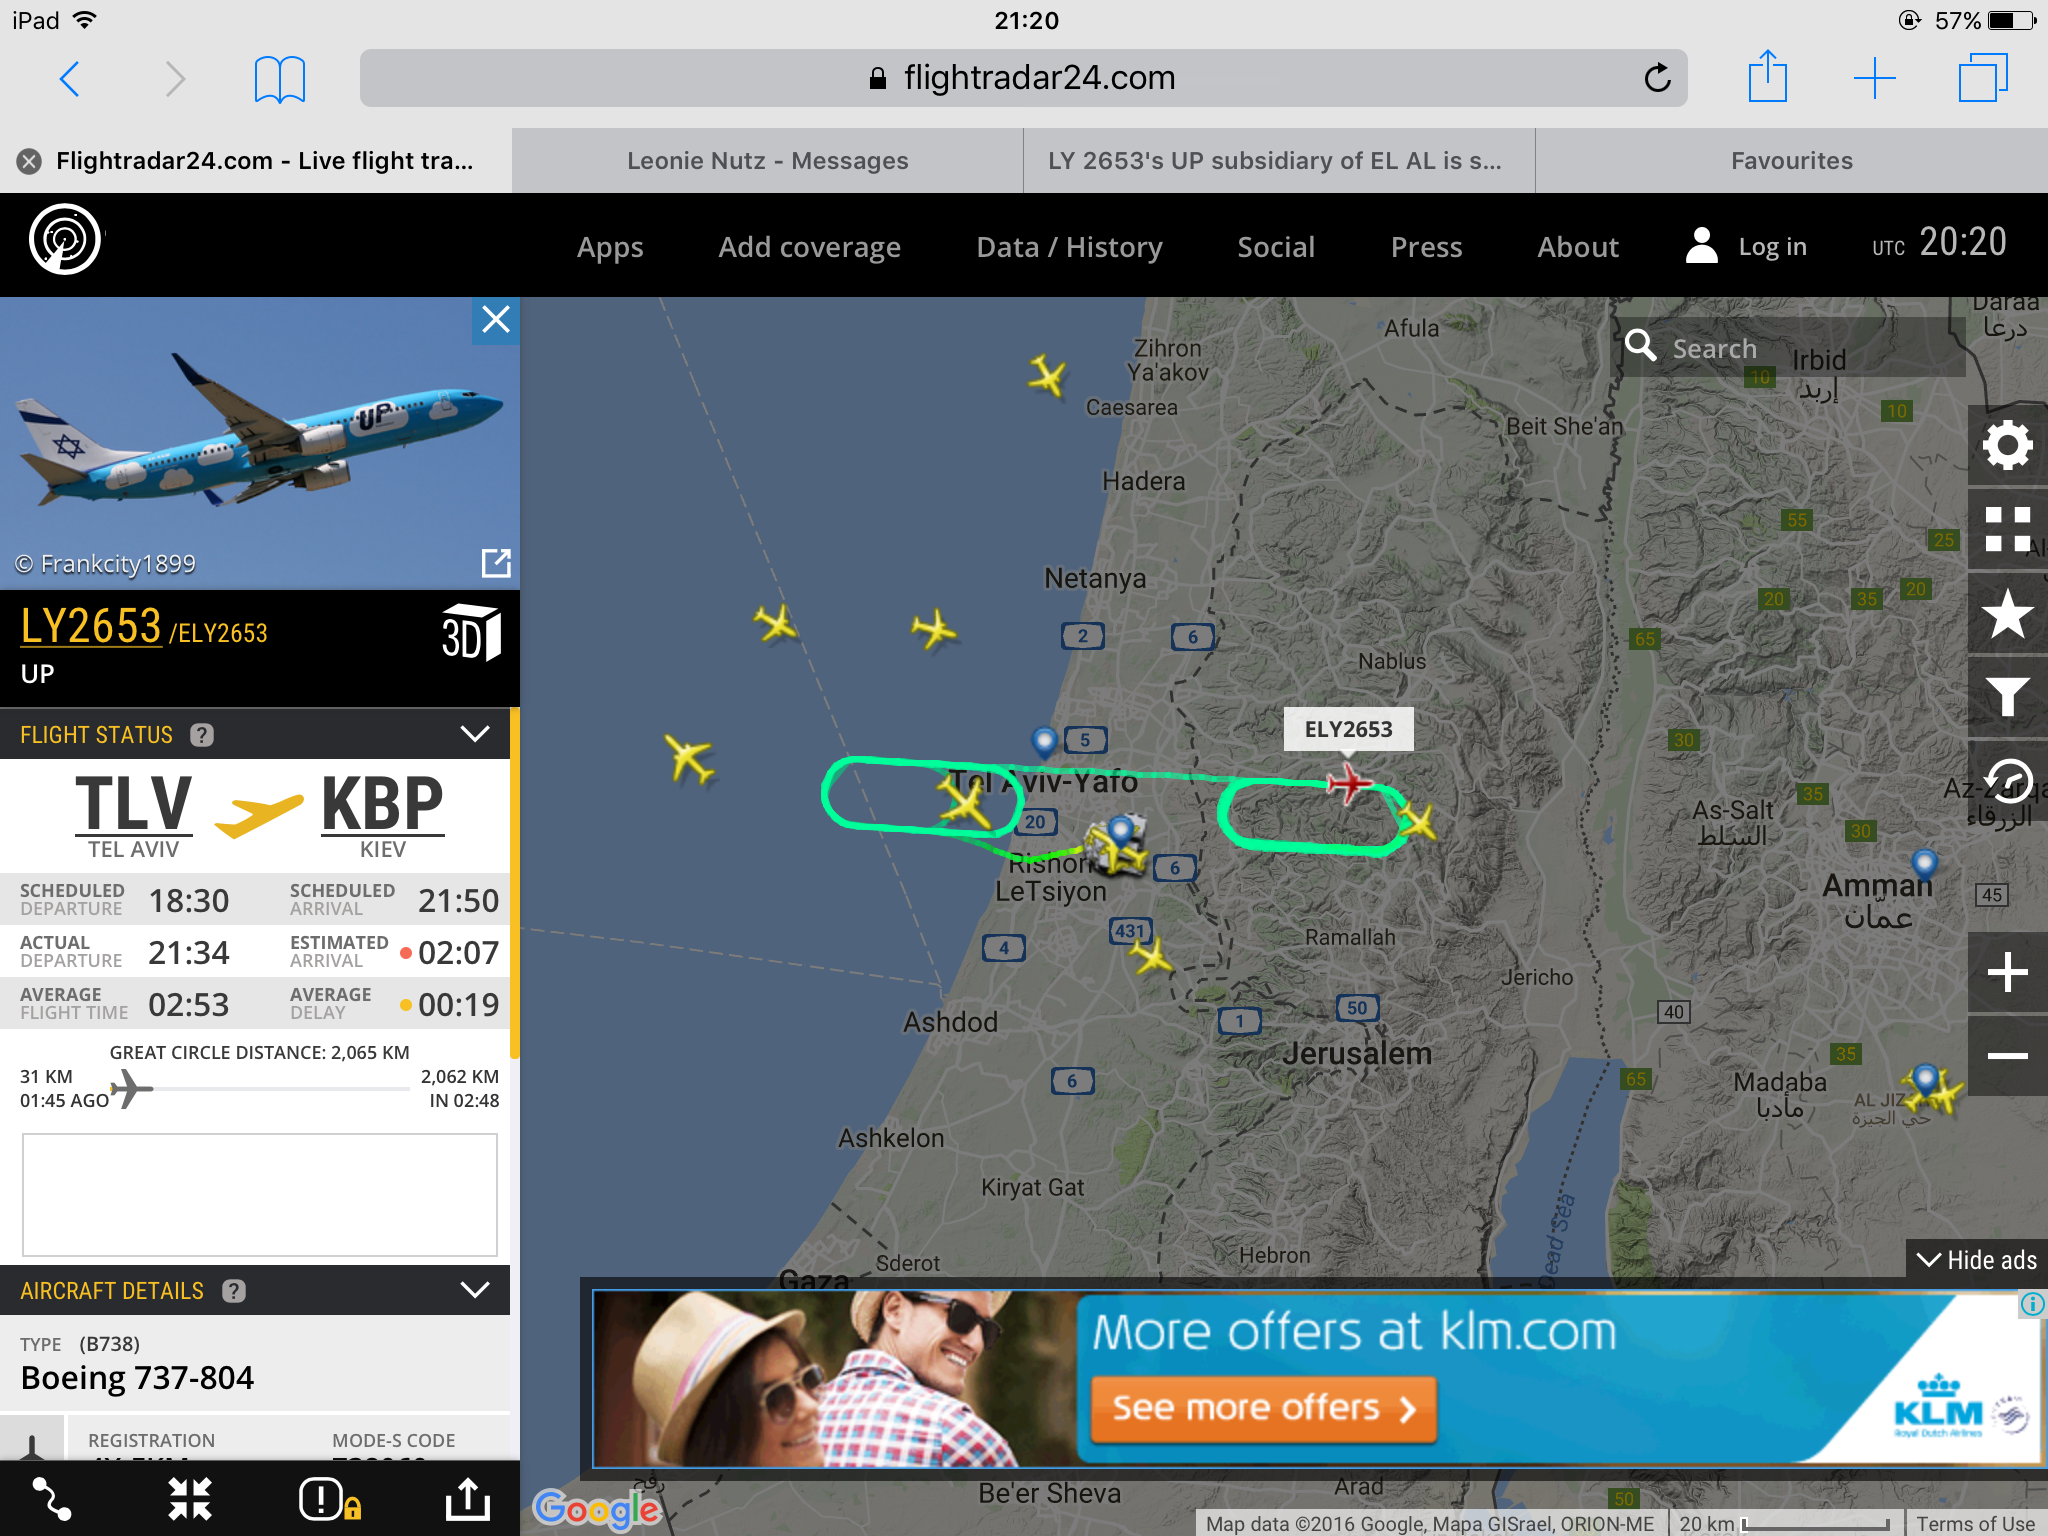Open bookmarks star on map sidebar
Screen dimensions: 2048x1536
2007,613
